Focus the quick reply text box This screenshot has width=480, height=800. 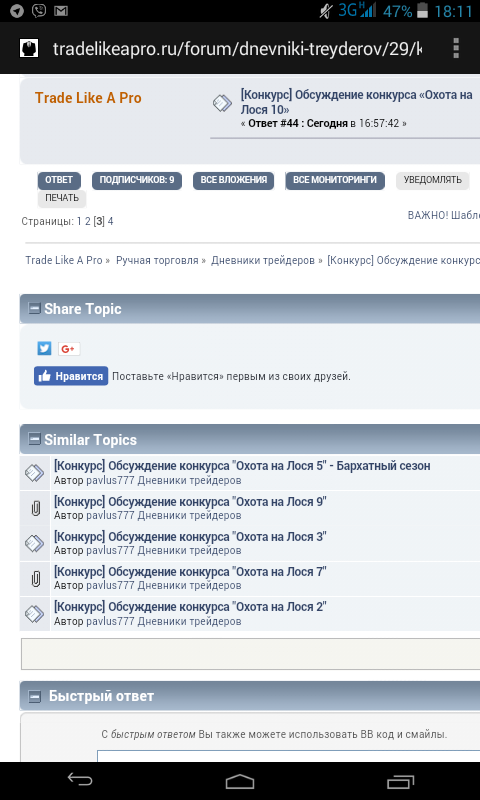click(x=288, y=756)
